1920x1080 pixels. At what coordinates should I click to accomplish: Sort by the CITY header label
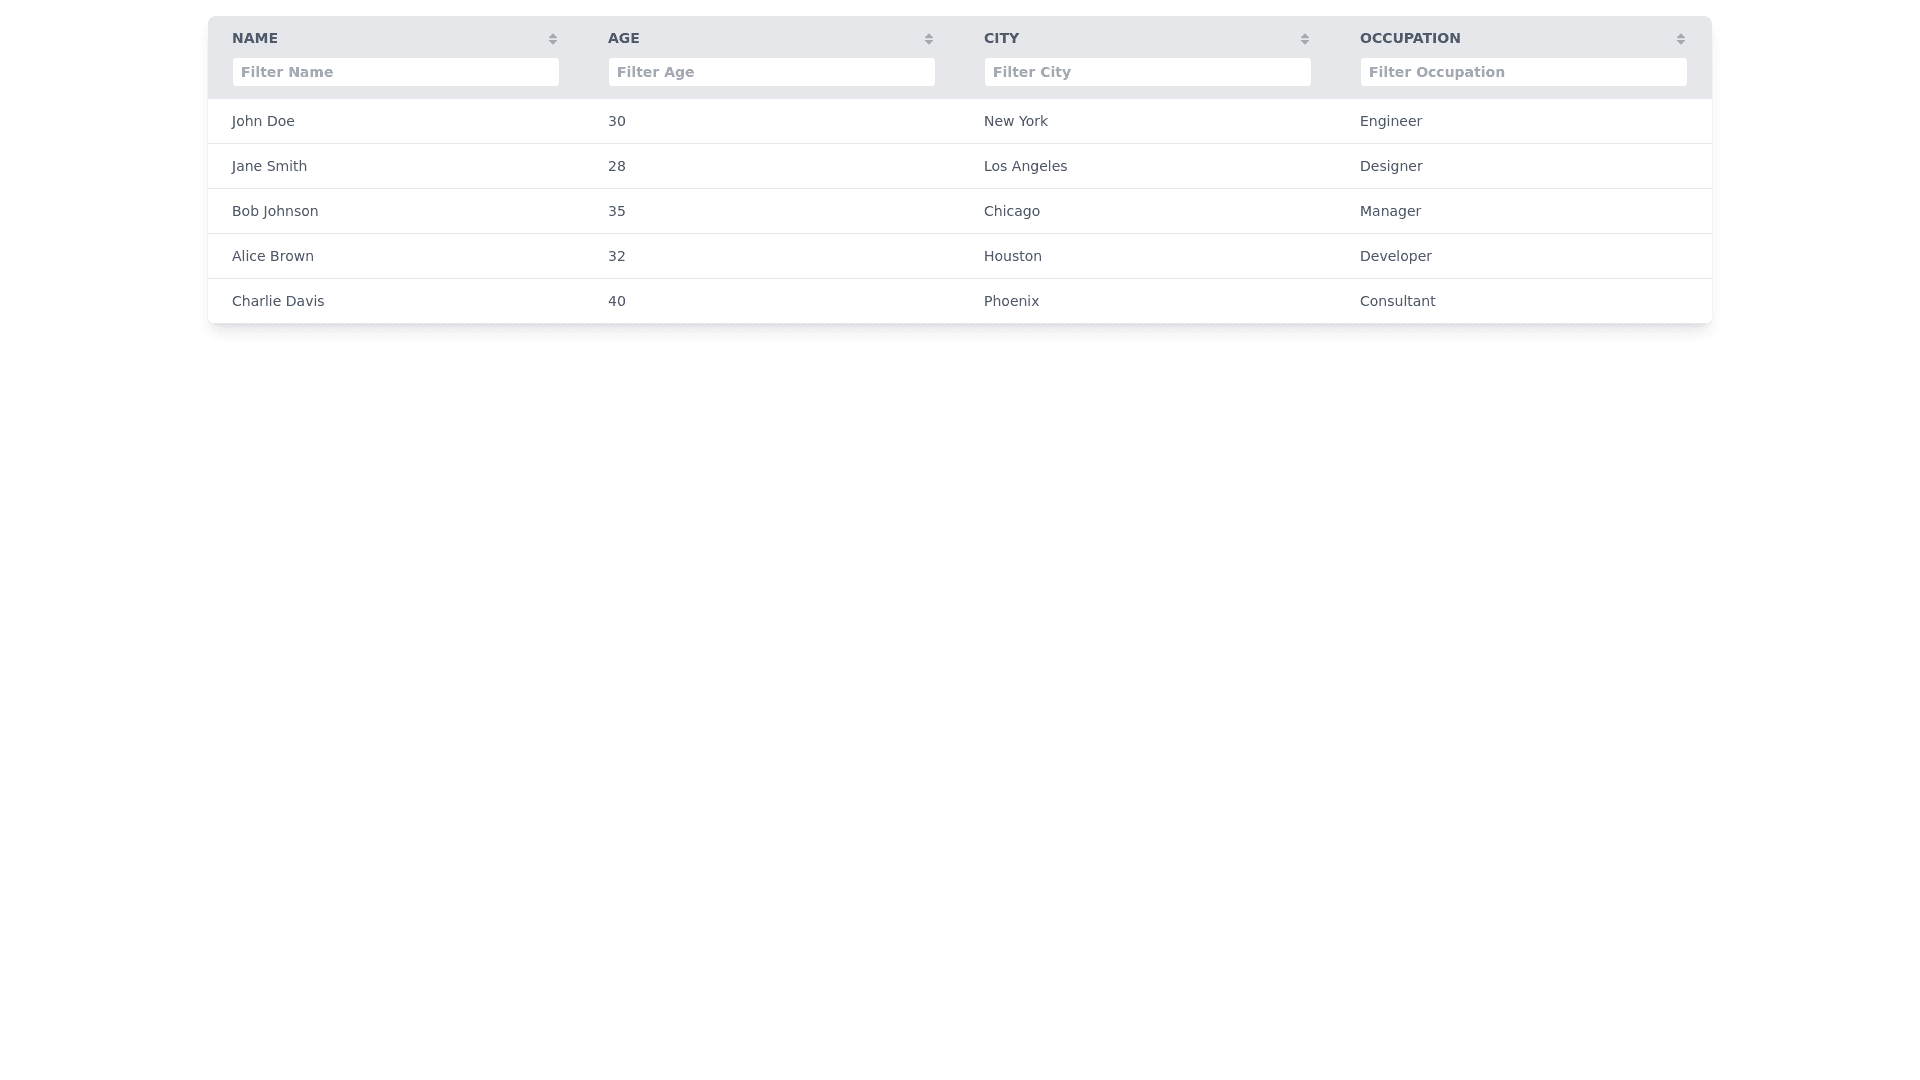click(x=1001, y=38)
